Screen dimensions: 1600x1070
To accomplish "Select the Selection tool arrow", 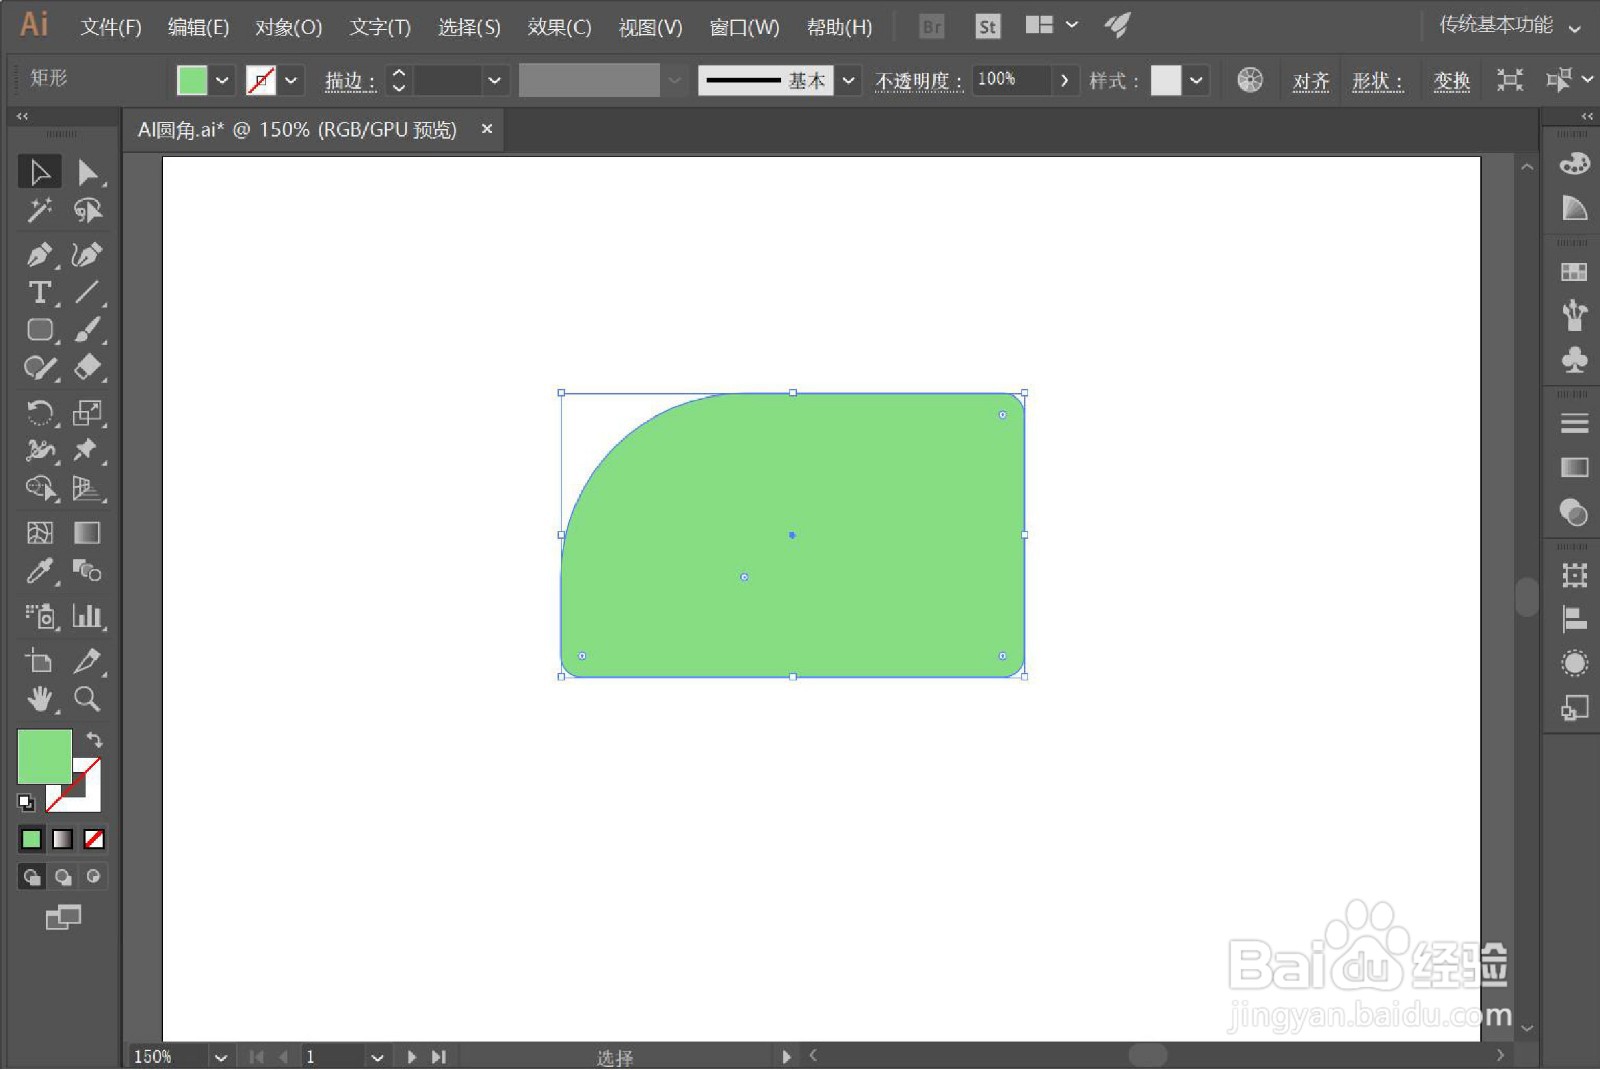I will click(40, 172).
